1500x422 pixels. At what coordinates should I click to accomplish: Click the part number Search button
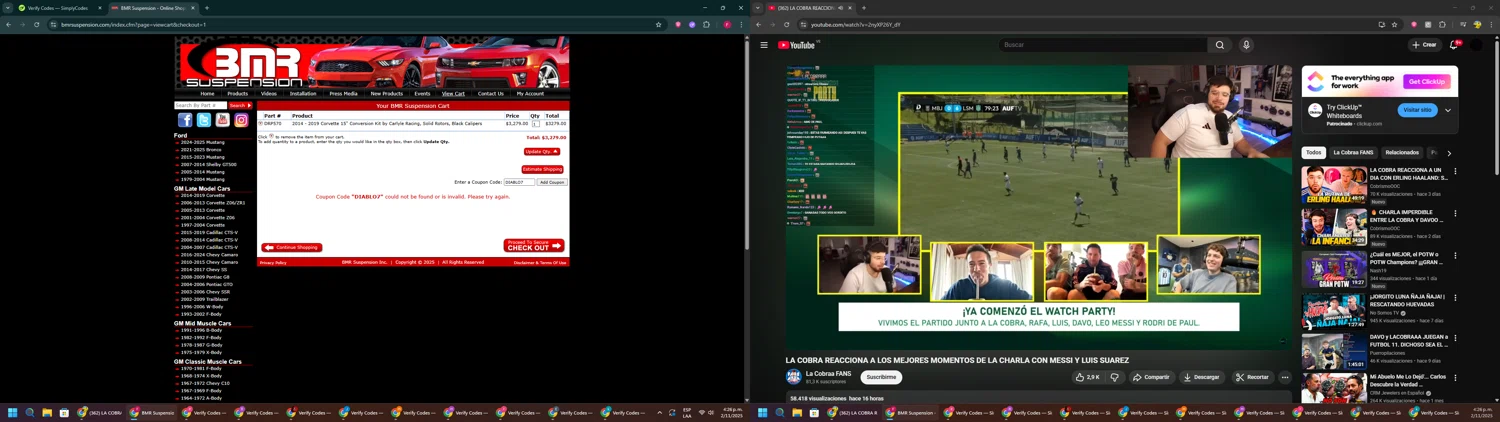click(x=240, y=105)
